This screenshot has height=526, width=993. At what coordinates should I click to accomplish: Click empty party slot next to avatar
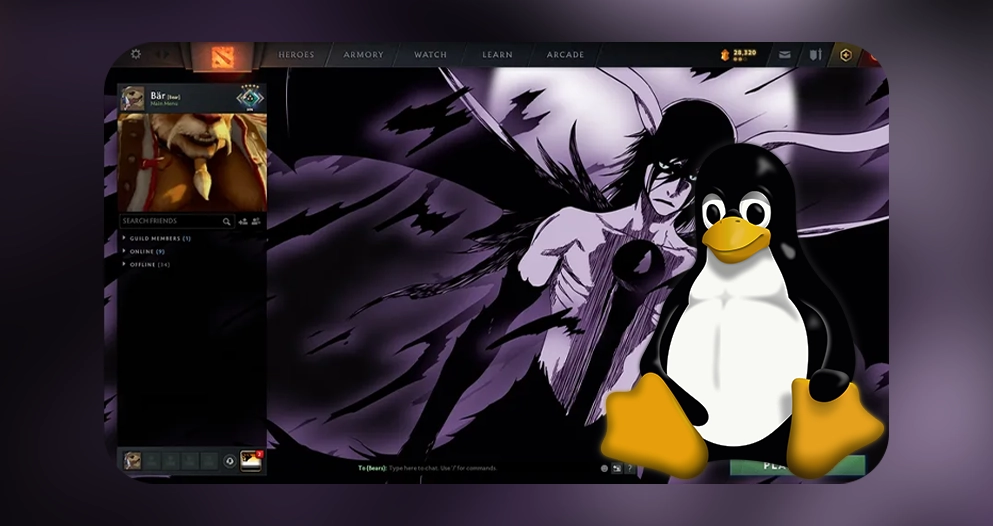point(152,461)
